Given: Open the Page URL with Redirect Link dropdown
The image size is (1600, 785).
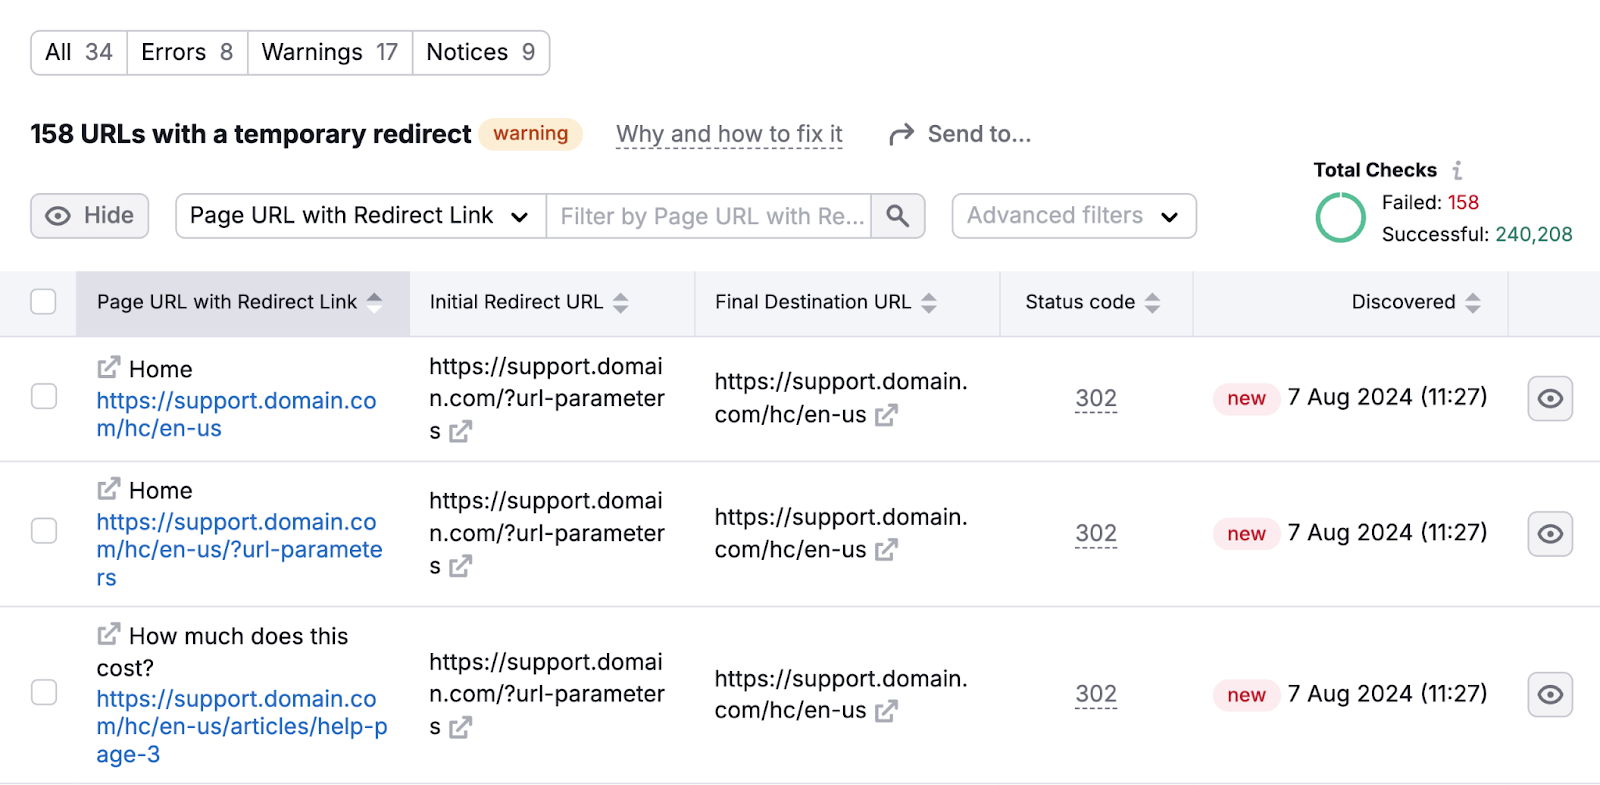Looking at the screenshot, I should coord(361,216).
